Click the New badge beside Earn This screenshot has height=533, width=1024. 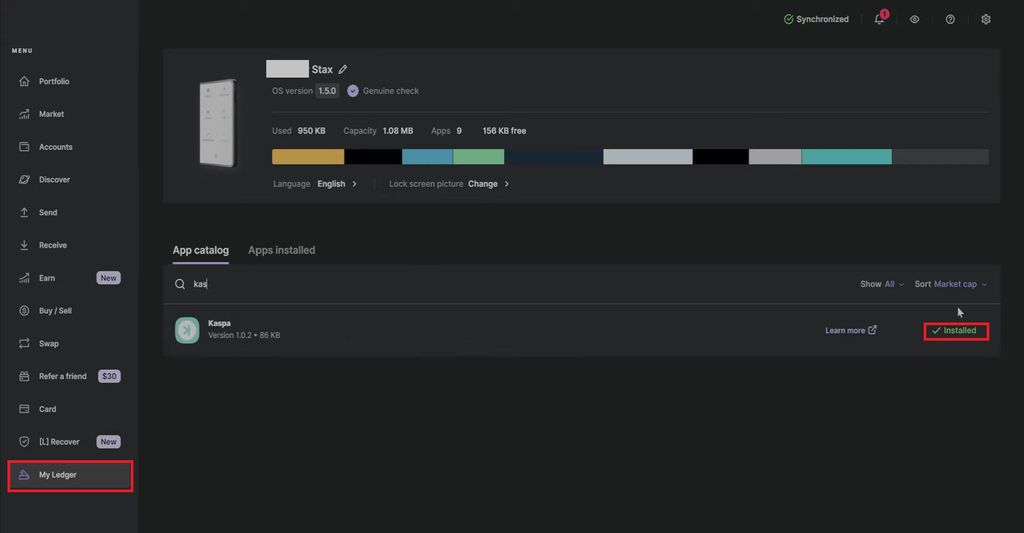[x=108, y=278]
